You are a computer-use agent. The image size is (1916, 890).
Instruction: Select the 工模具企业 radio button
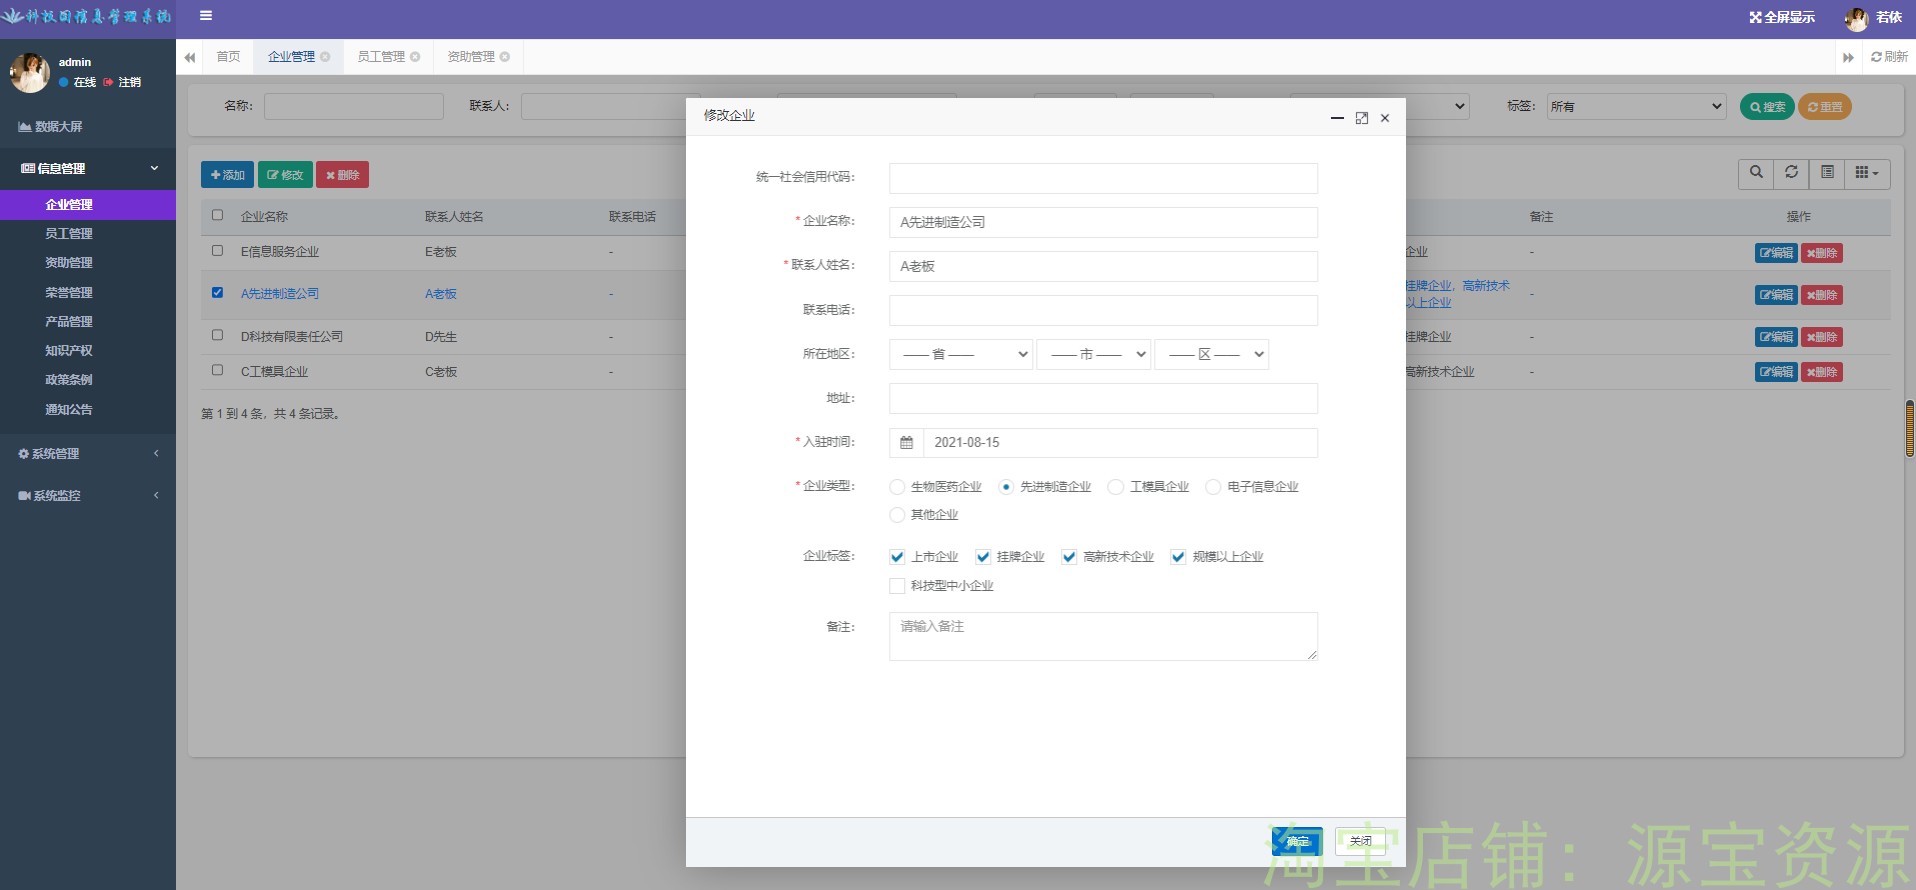[x=1116, y=487]
